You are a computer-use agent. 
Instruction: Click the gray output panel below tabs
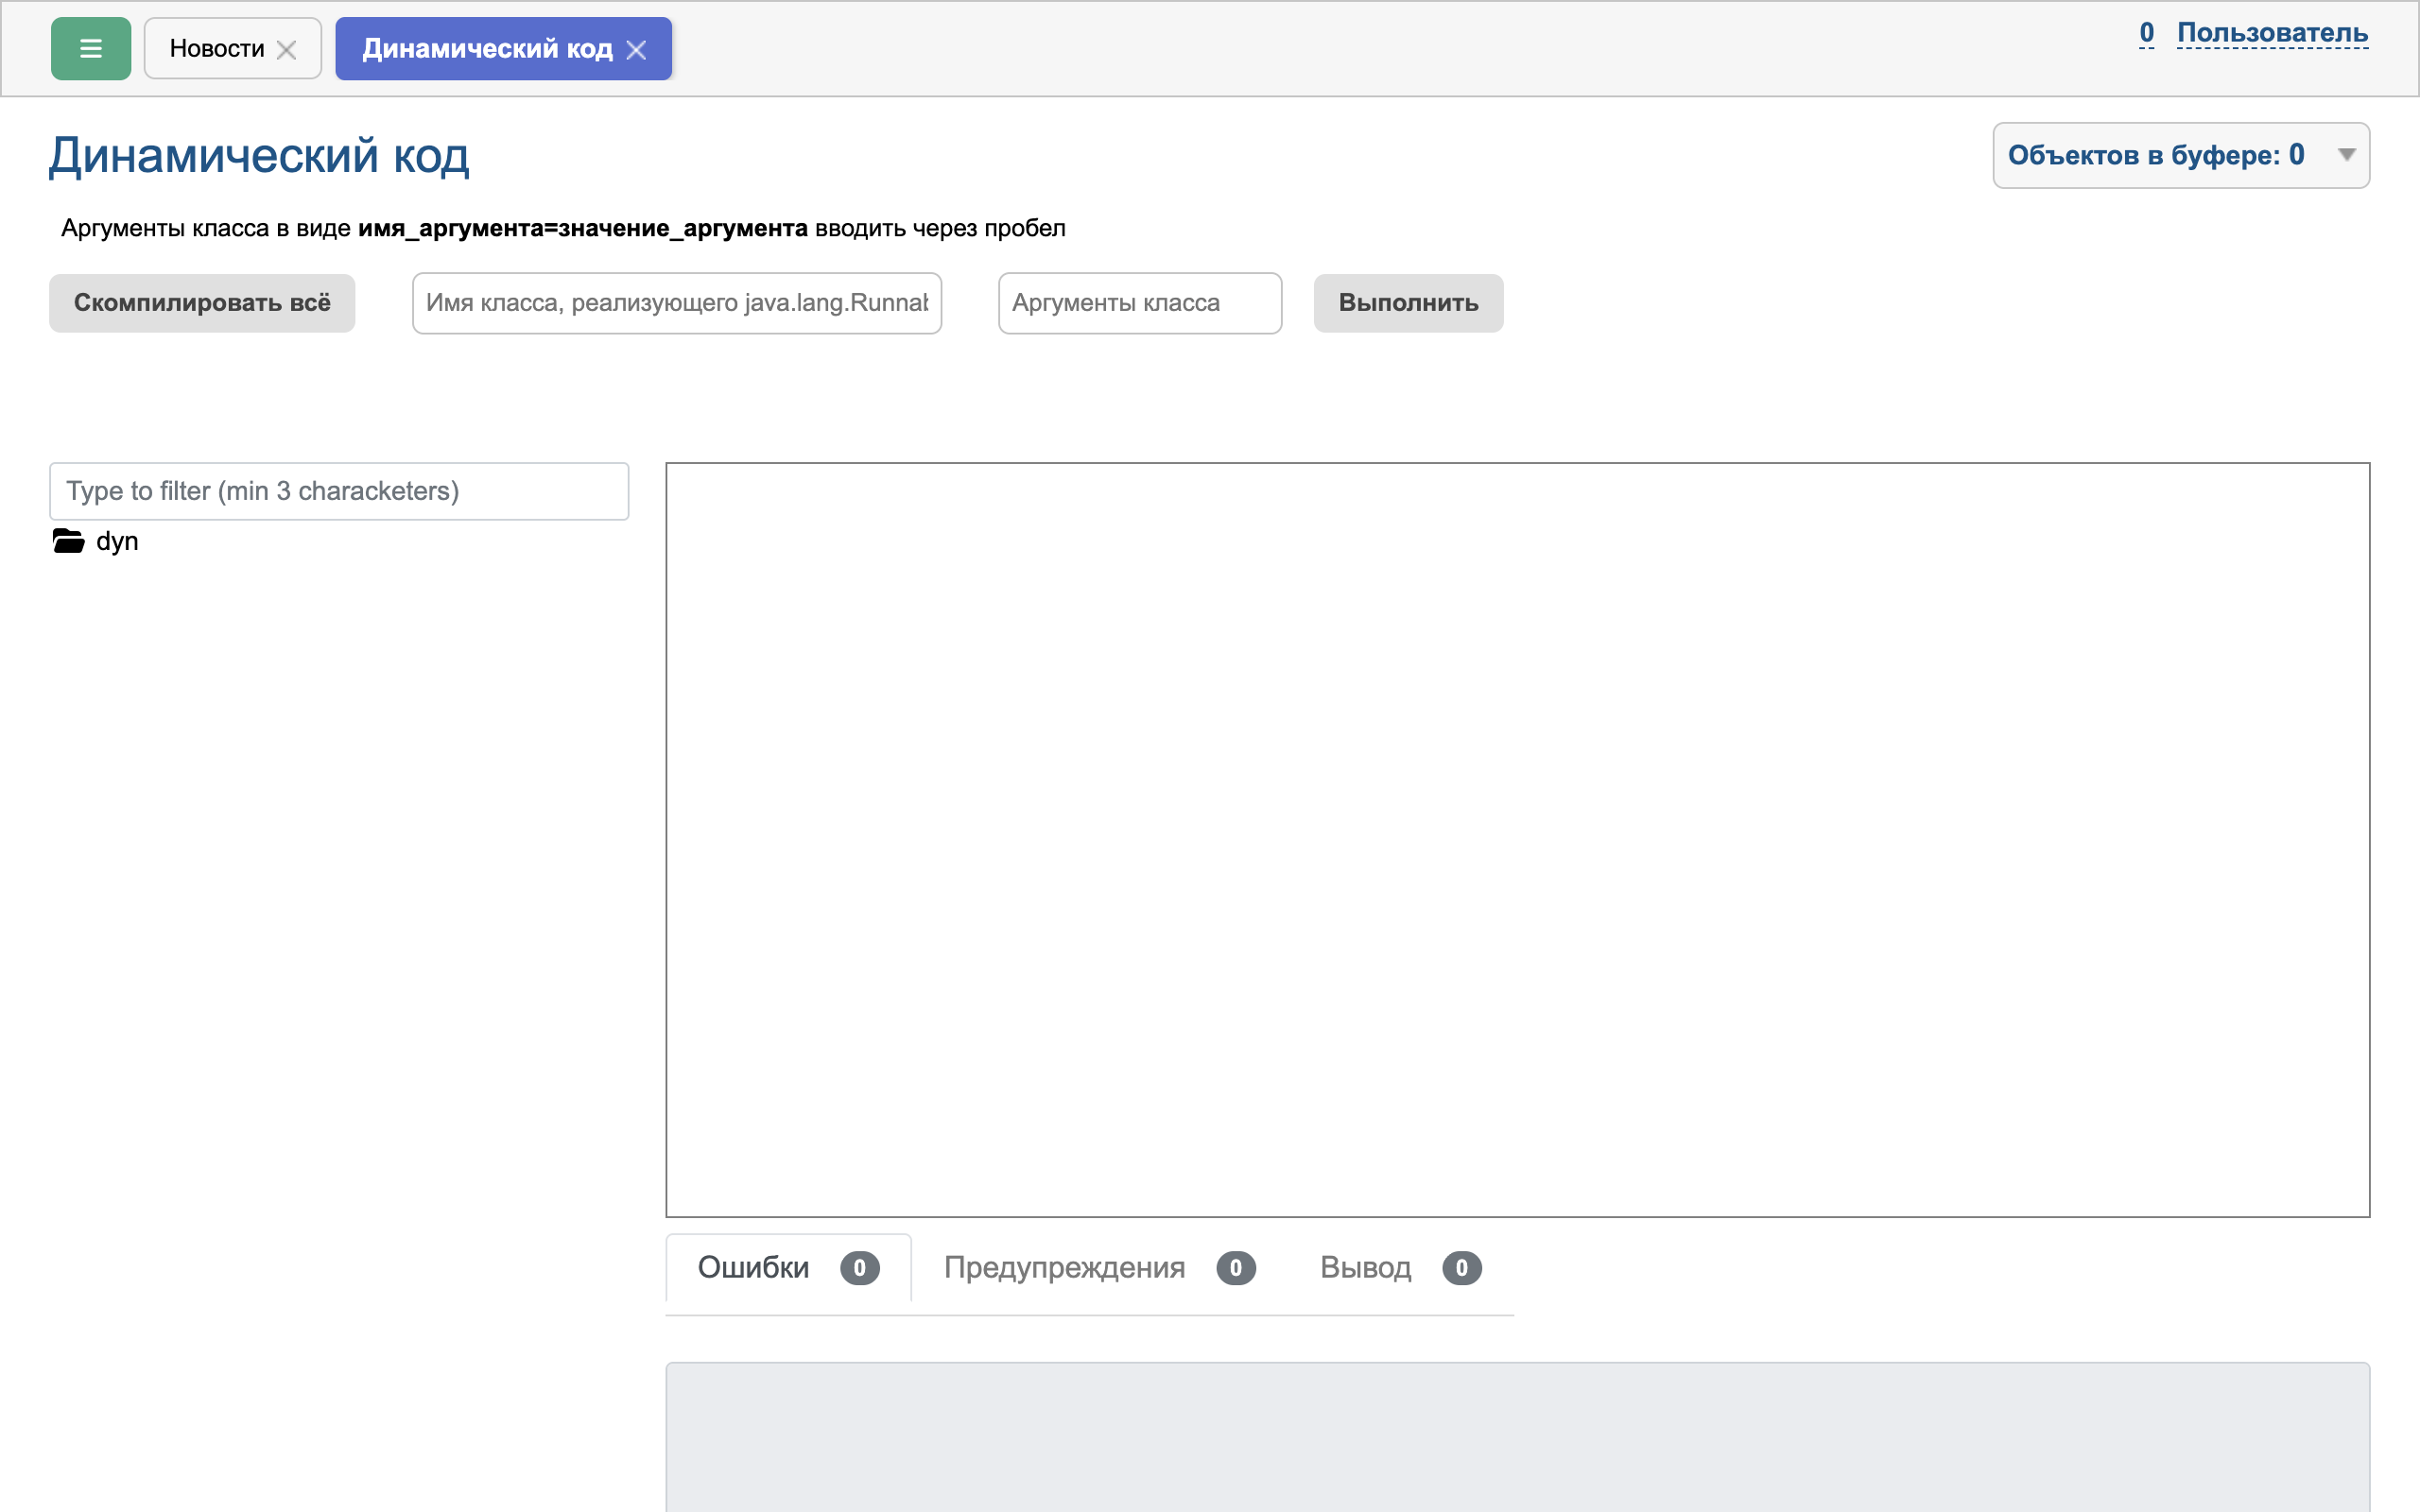point(1517,1437)
